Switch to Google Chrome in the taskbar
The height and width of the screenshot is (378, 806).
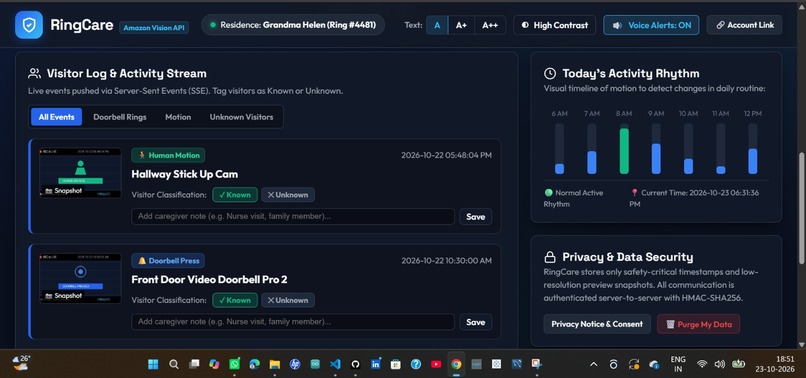click(456, 364)
